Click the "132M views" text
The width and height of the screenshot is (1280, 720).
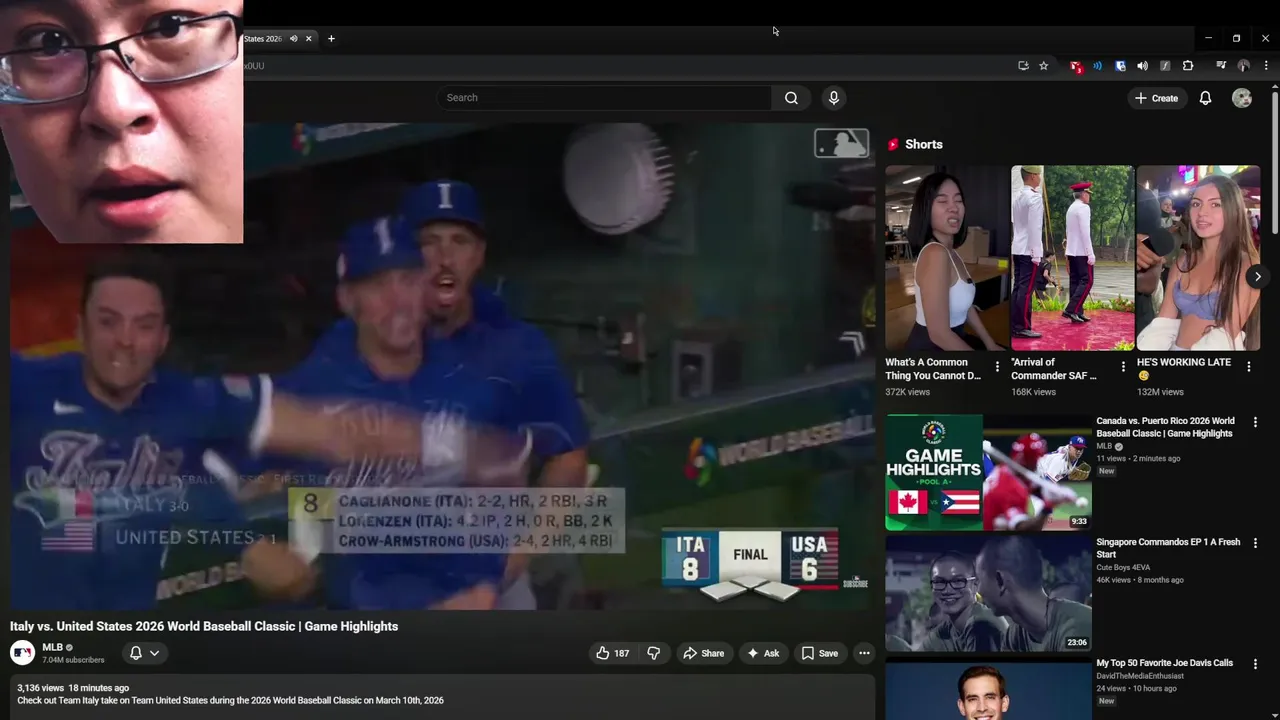click(1160, 392)
